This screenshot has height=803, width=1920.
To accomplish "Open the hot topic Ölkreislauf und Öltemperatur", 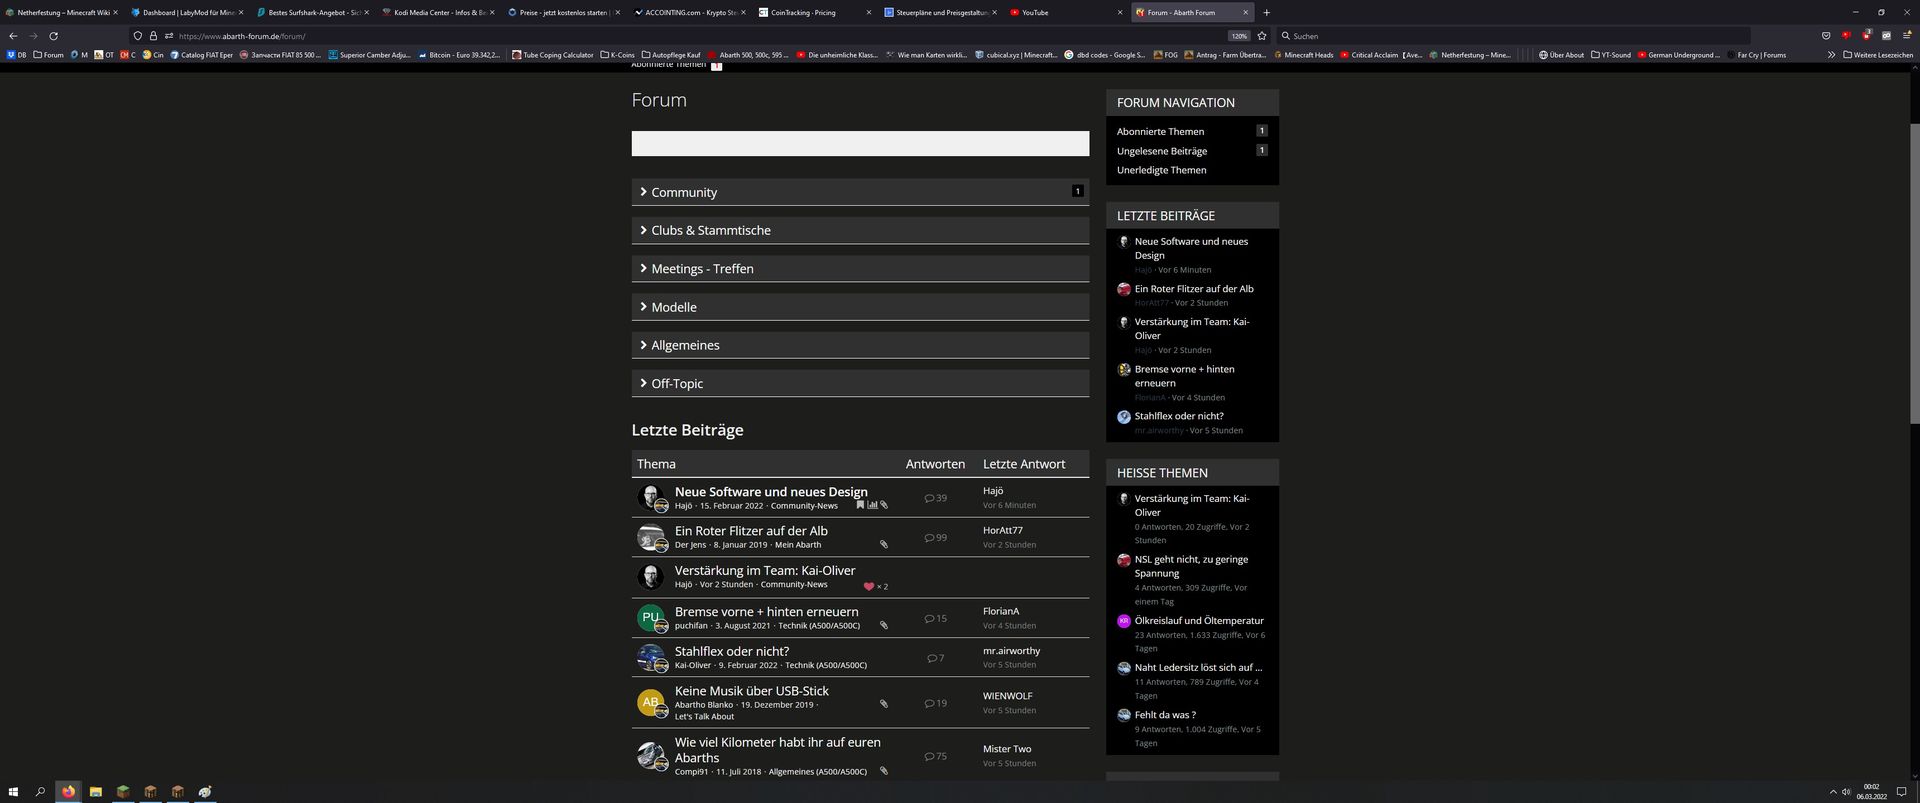I will [1198, 621].
